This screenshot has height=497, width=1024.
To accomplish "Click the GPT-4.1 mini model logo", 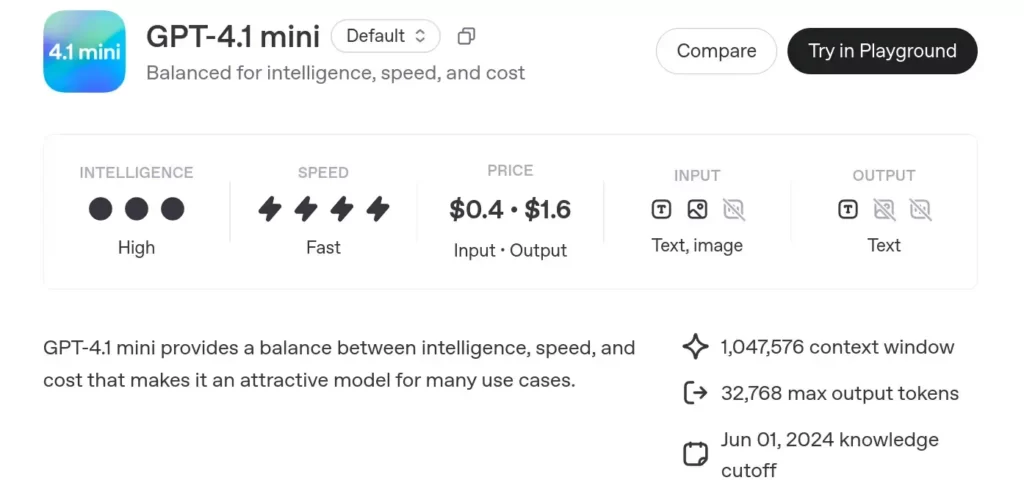I will coord(84,51).
